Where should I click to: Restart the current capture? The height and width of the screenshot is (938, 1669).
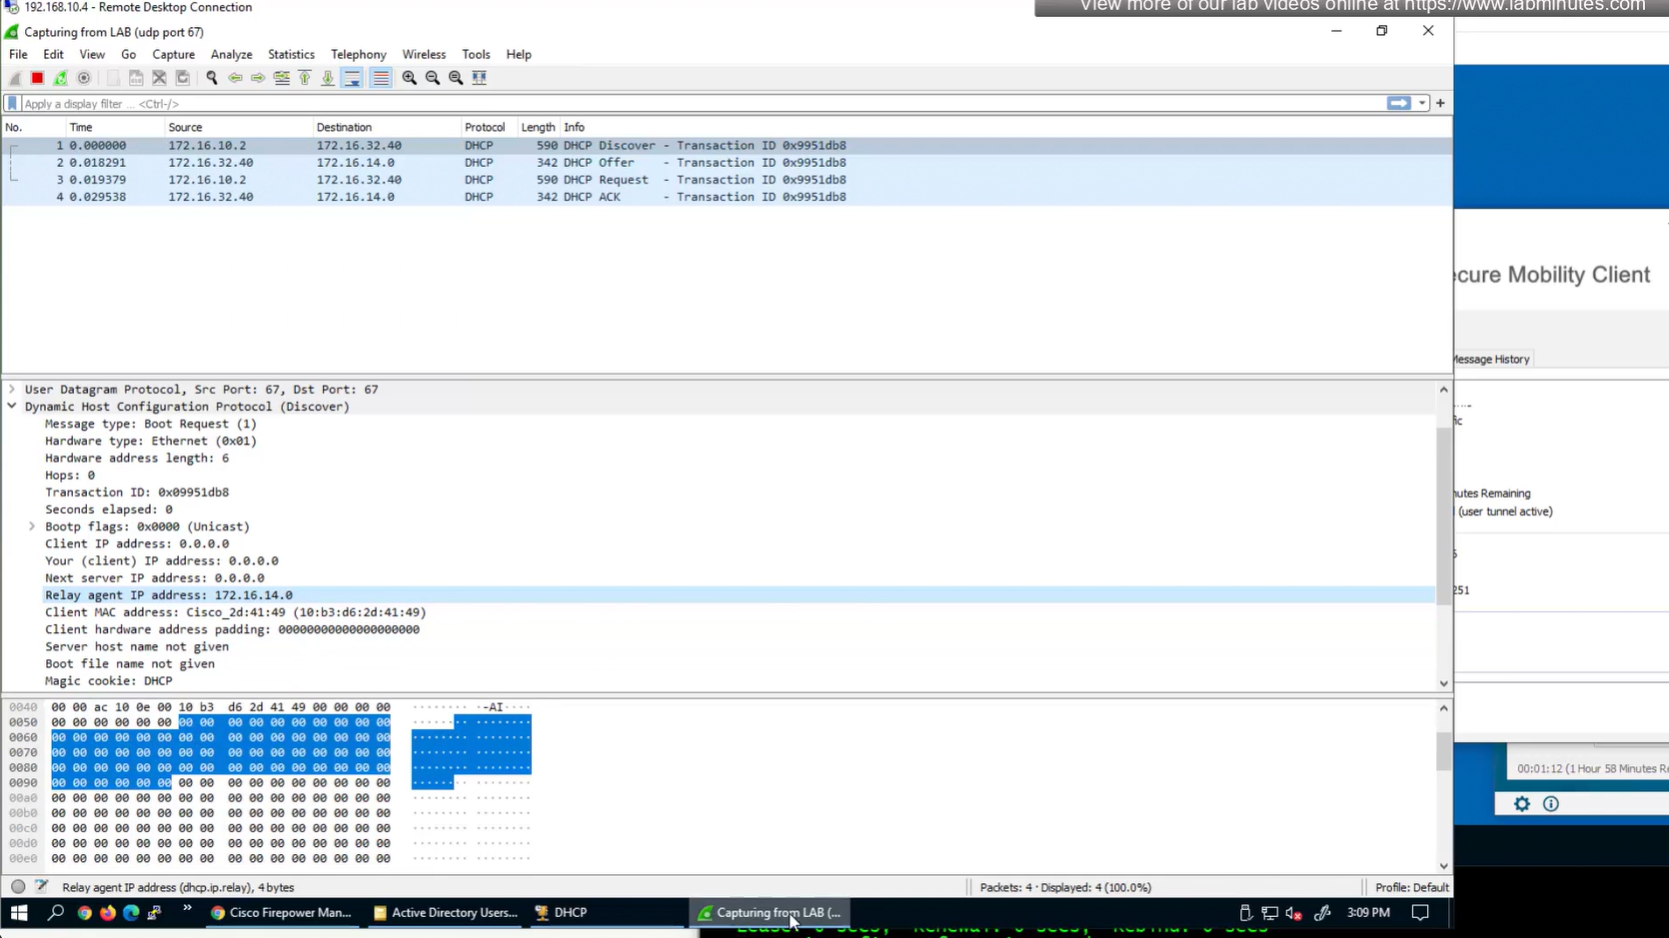(x=61, y=78)
